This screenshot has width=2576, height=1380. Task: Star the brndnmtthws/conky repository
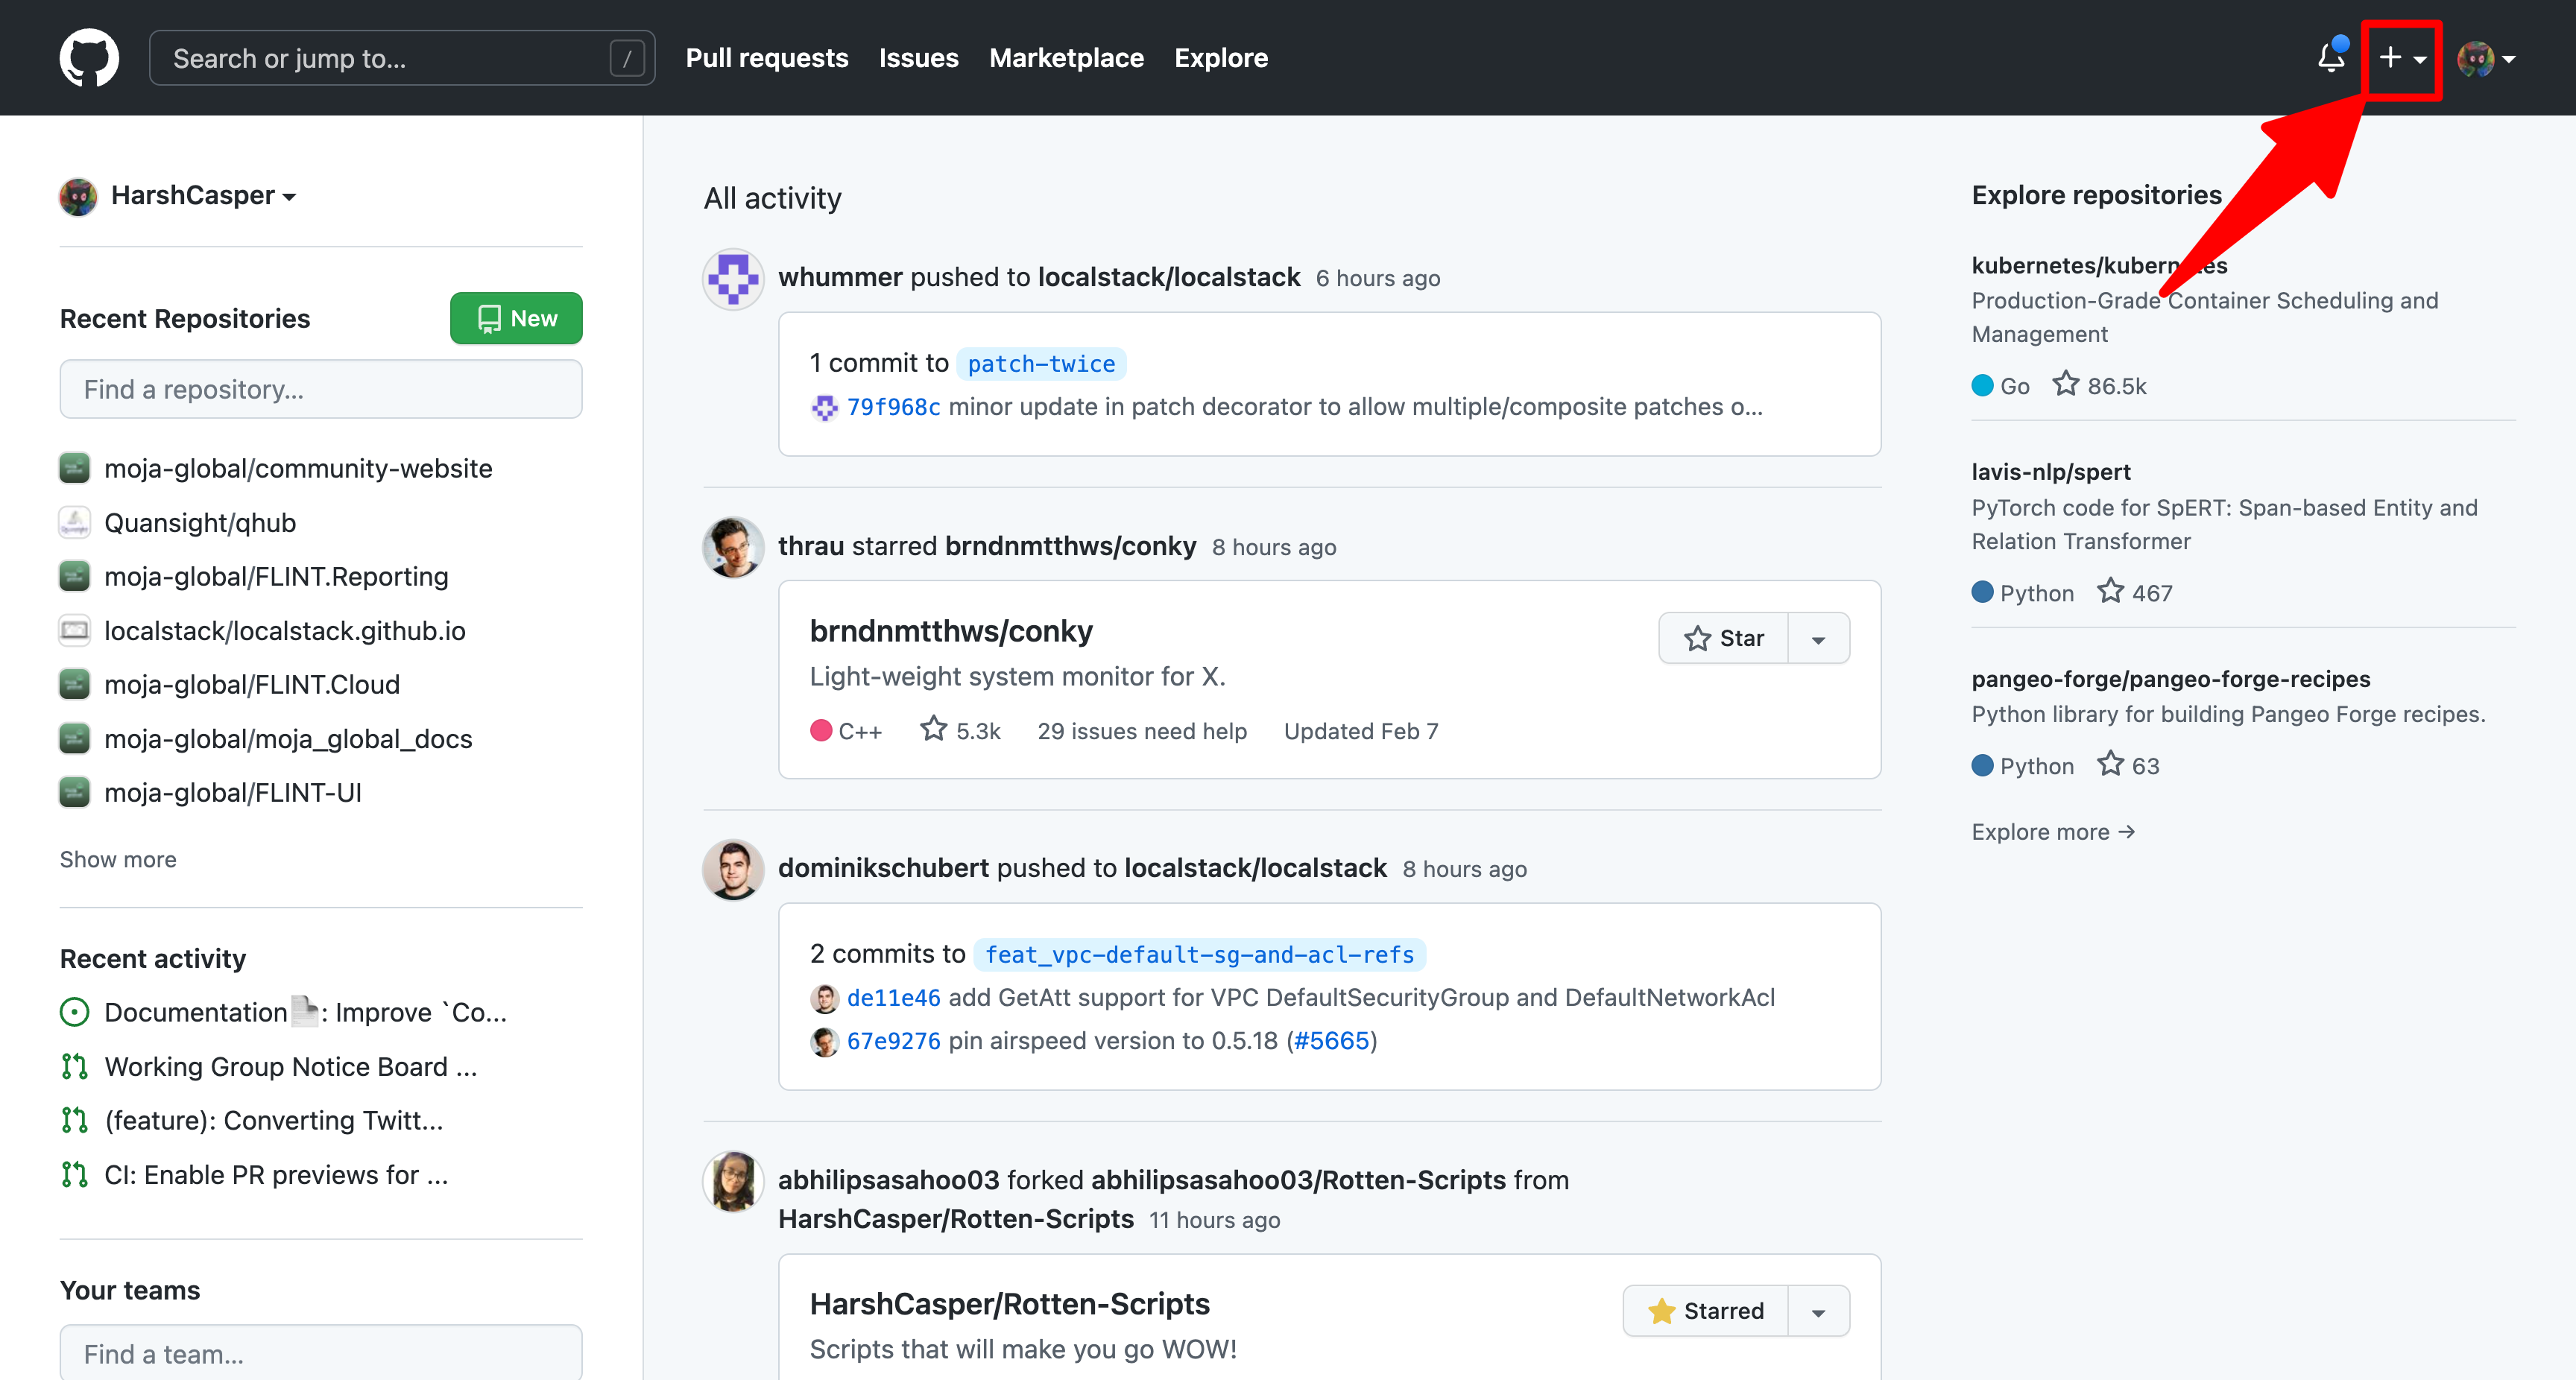1723,638
